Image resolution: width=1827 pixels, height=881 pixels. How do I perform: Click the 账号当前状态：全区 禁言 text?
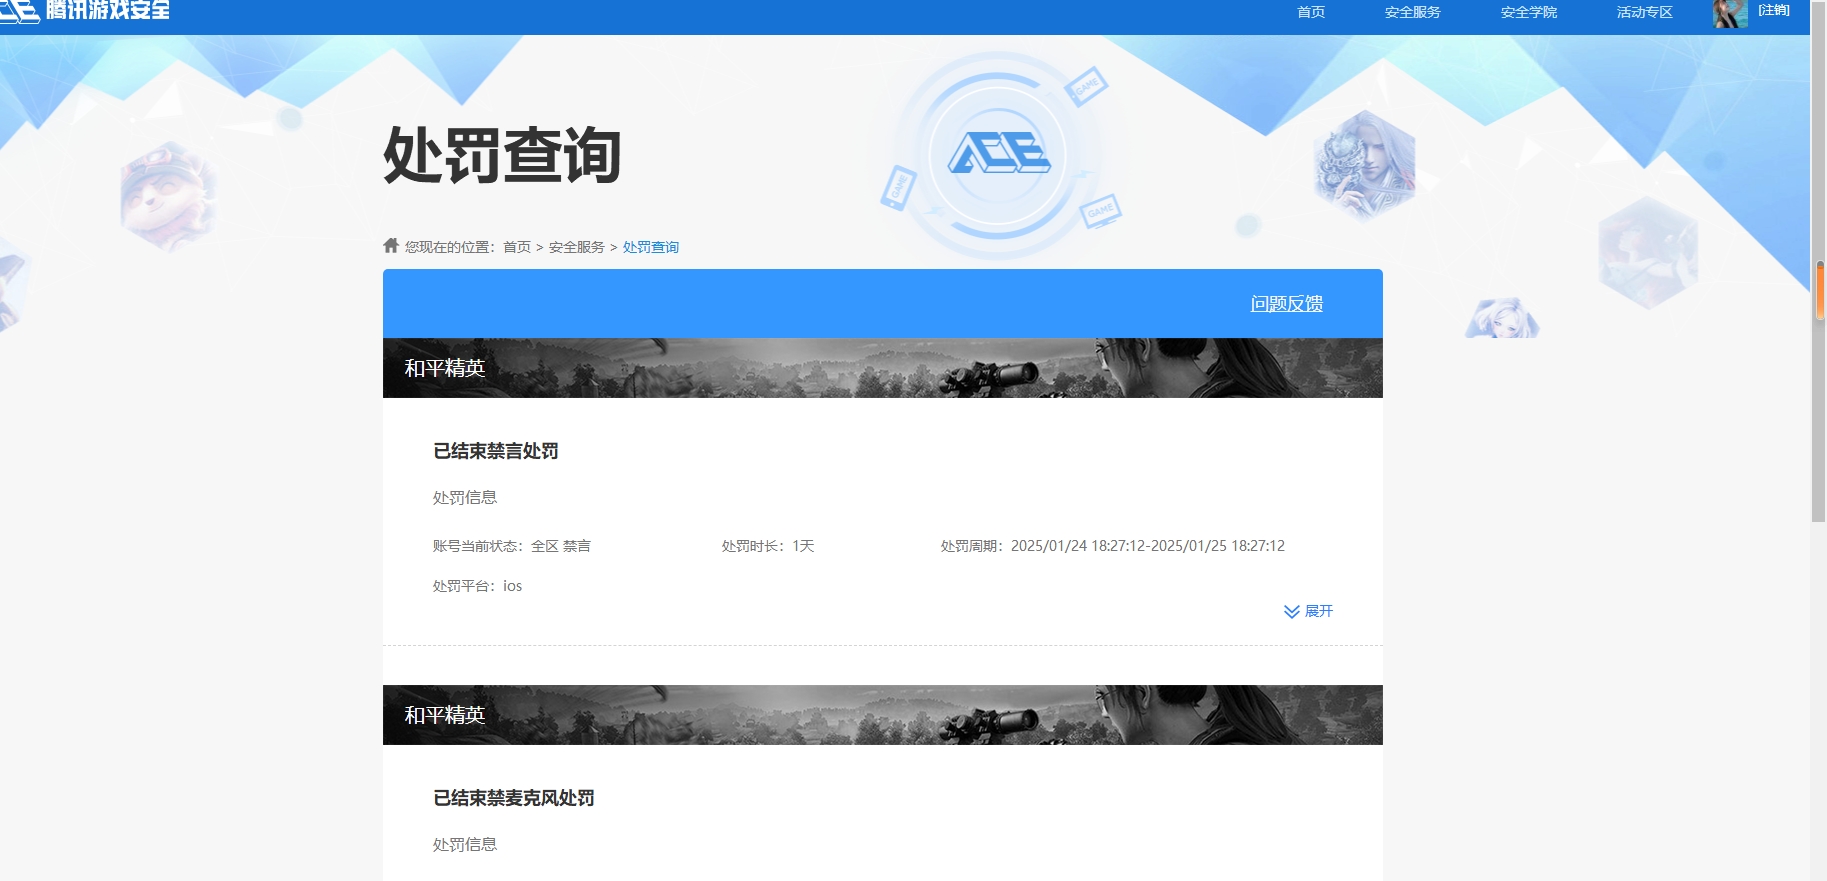click(x=512, y=546)
